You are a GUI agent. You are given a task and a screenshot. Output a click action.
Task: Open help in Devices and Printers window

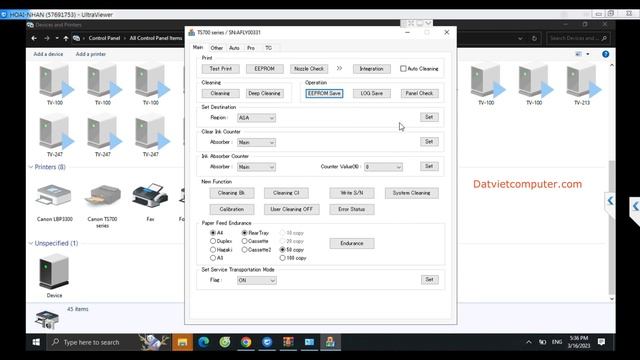pyautogui.click(x=605, y=54)
